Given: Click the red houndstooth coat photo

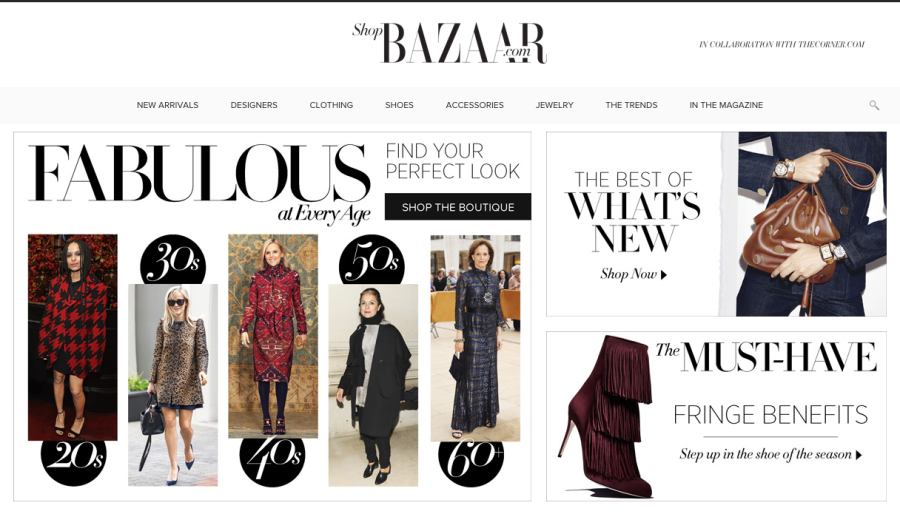Looking at the screenshot, I should (73, 337).
